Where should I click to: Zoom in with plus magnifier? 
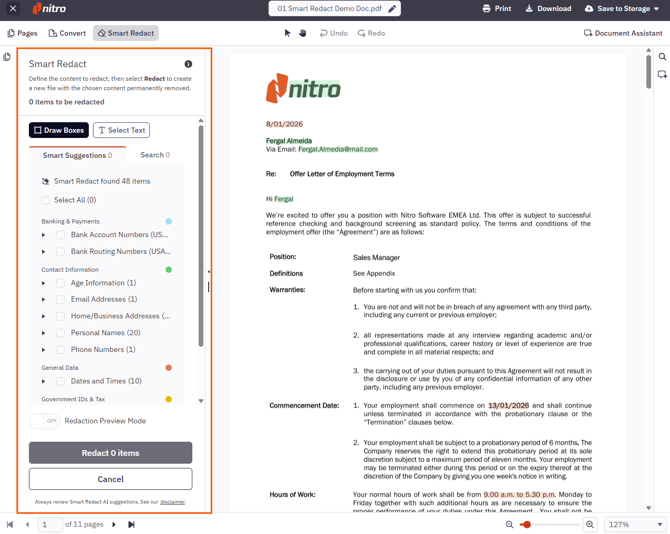pyautogui.click(x=590, y=524)
